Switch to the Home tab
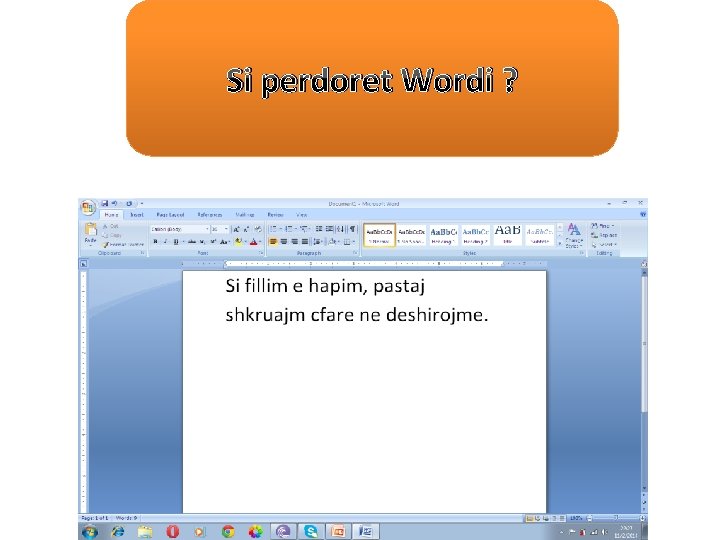Viewport: 720px width, 540px height. (111, 214)
